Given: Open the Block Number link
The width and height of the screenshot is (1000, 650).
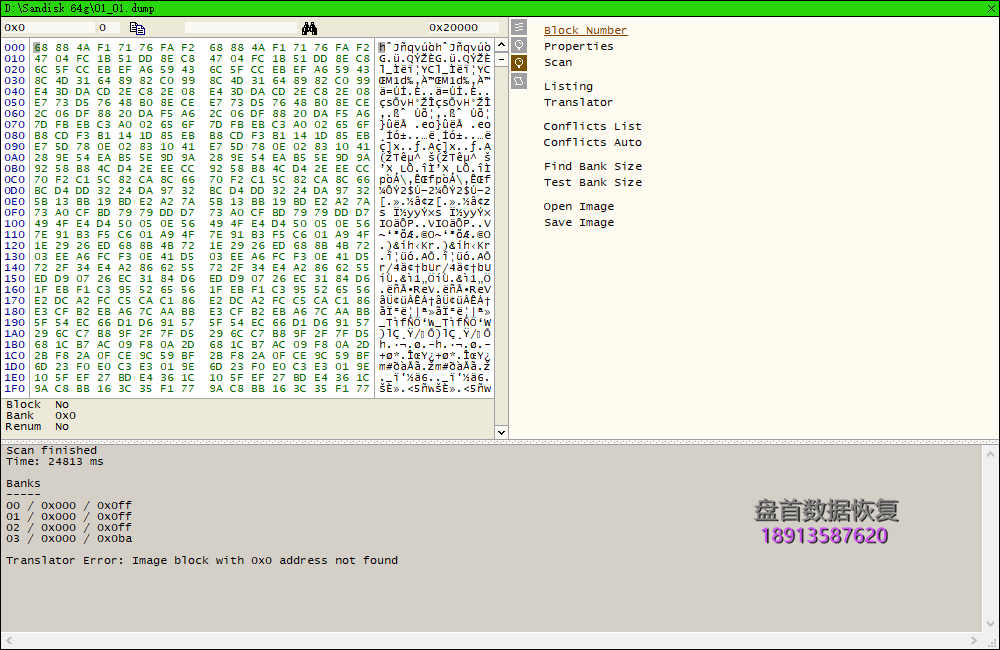Looking at the screenshot, I should 585,30.
